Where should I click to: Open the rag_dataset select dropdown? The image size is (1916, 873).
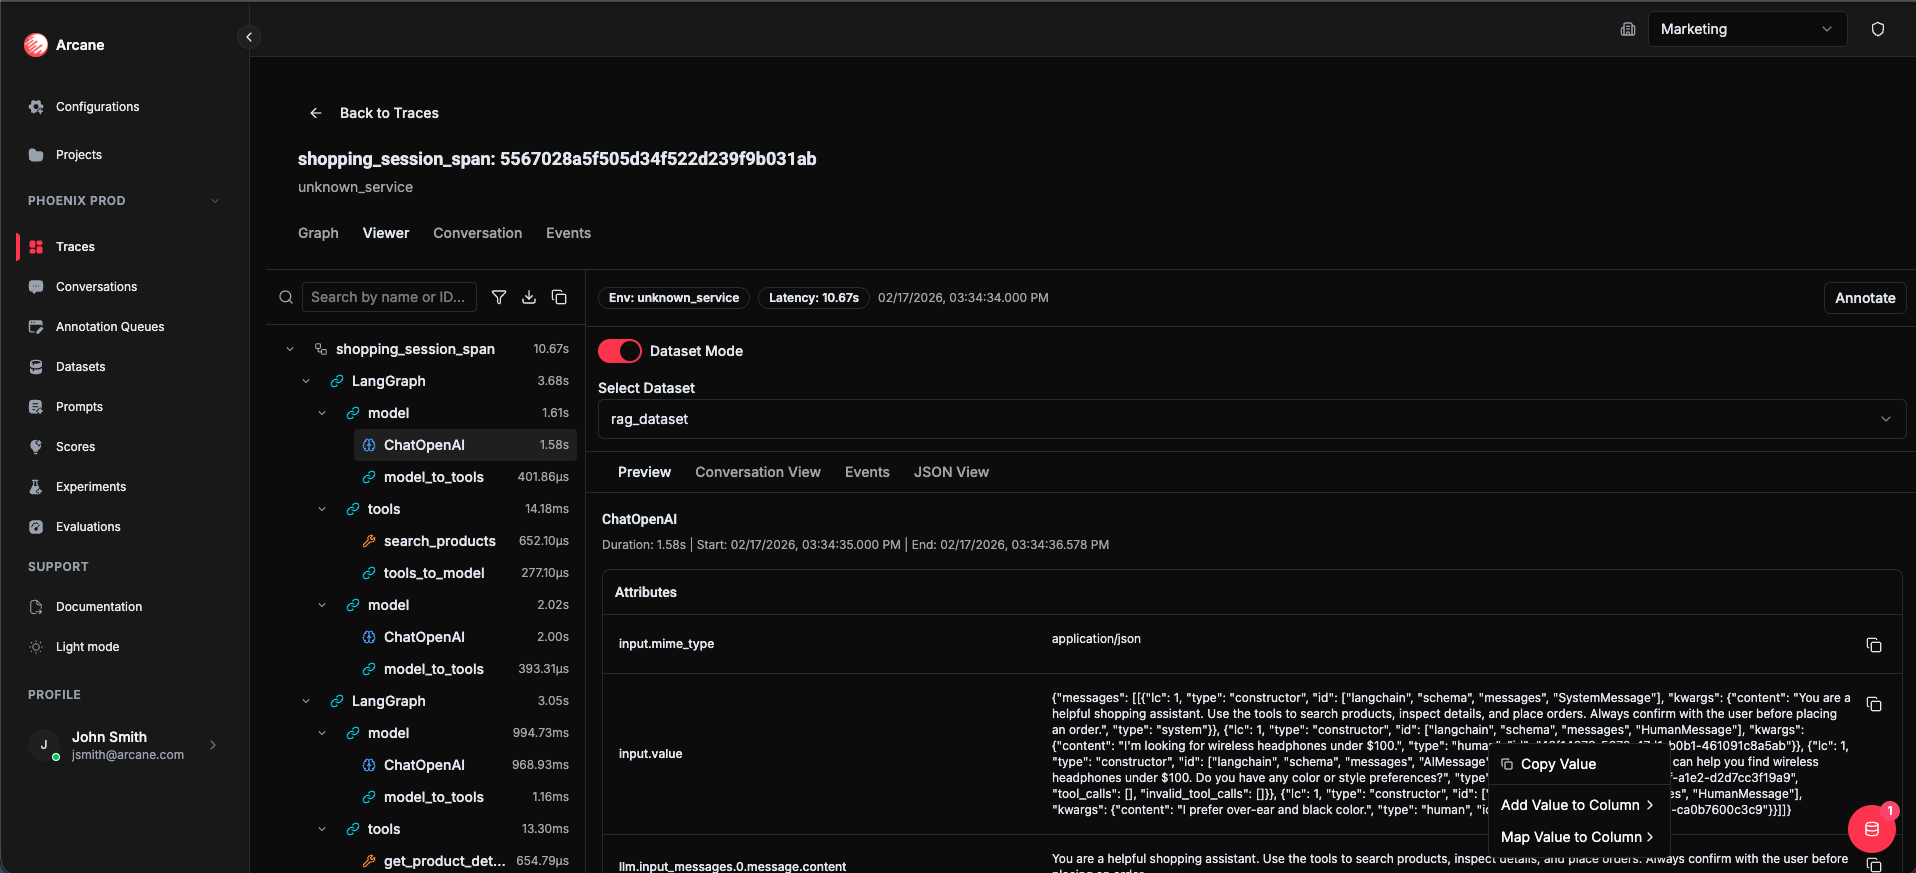click(x=1251, y=419)
